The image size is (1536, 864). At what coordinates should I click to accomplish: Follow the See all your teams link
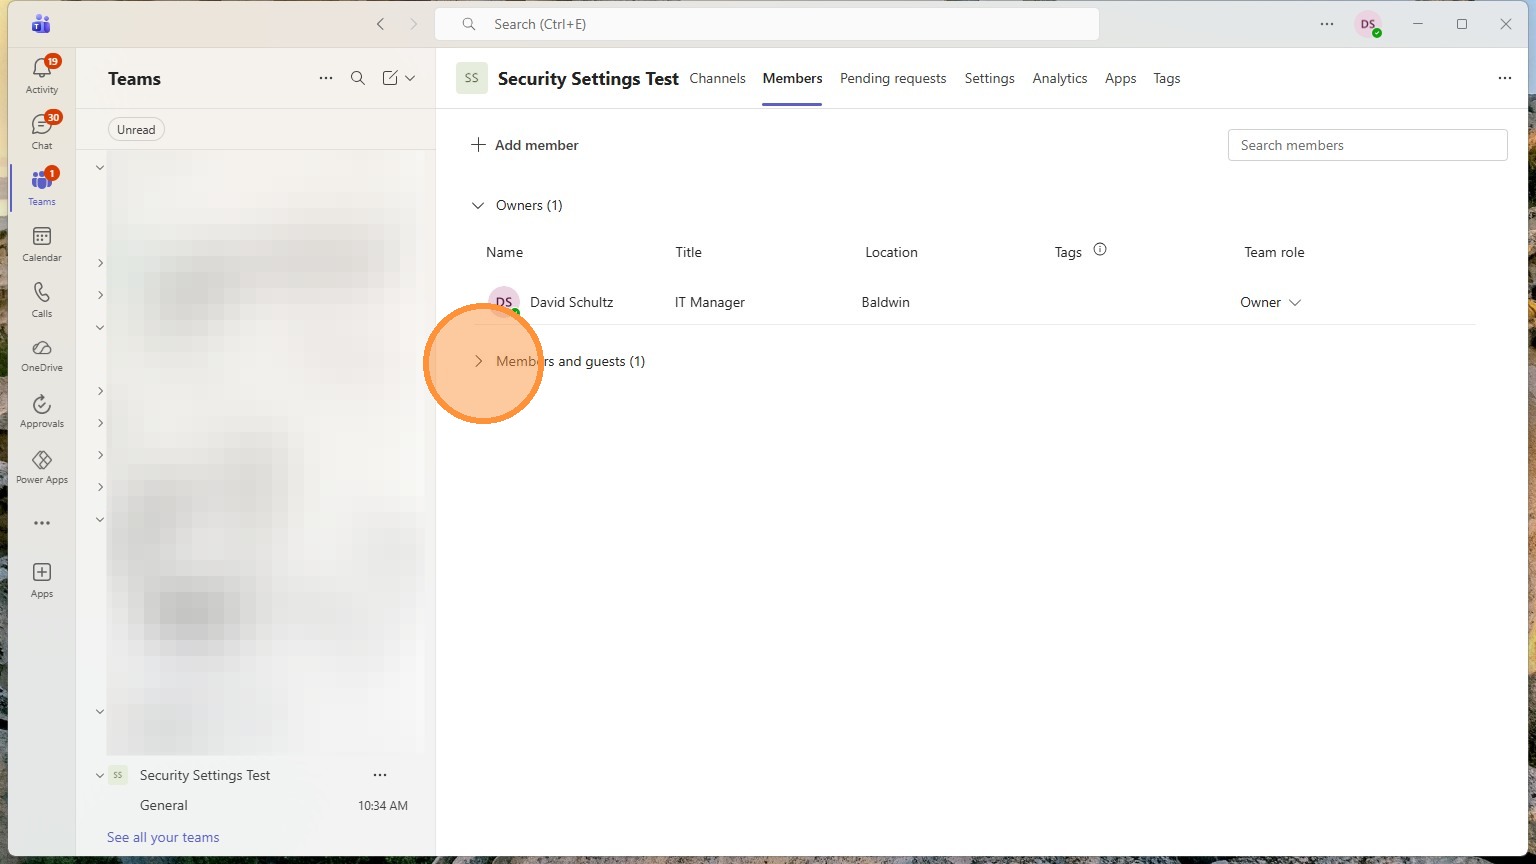tap(163, 837)
